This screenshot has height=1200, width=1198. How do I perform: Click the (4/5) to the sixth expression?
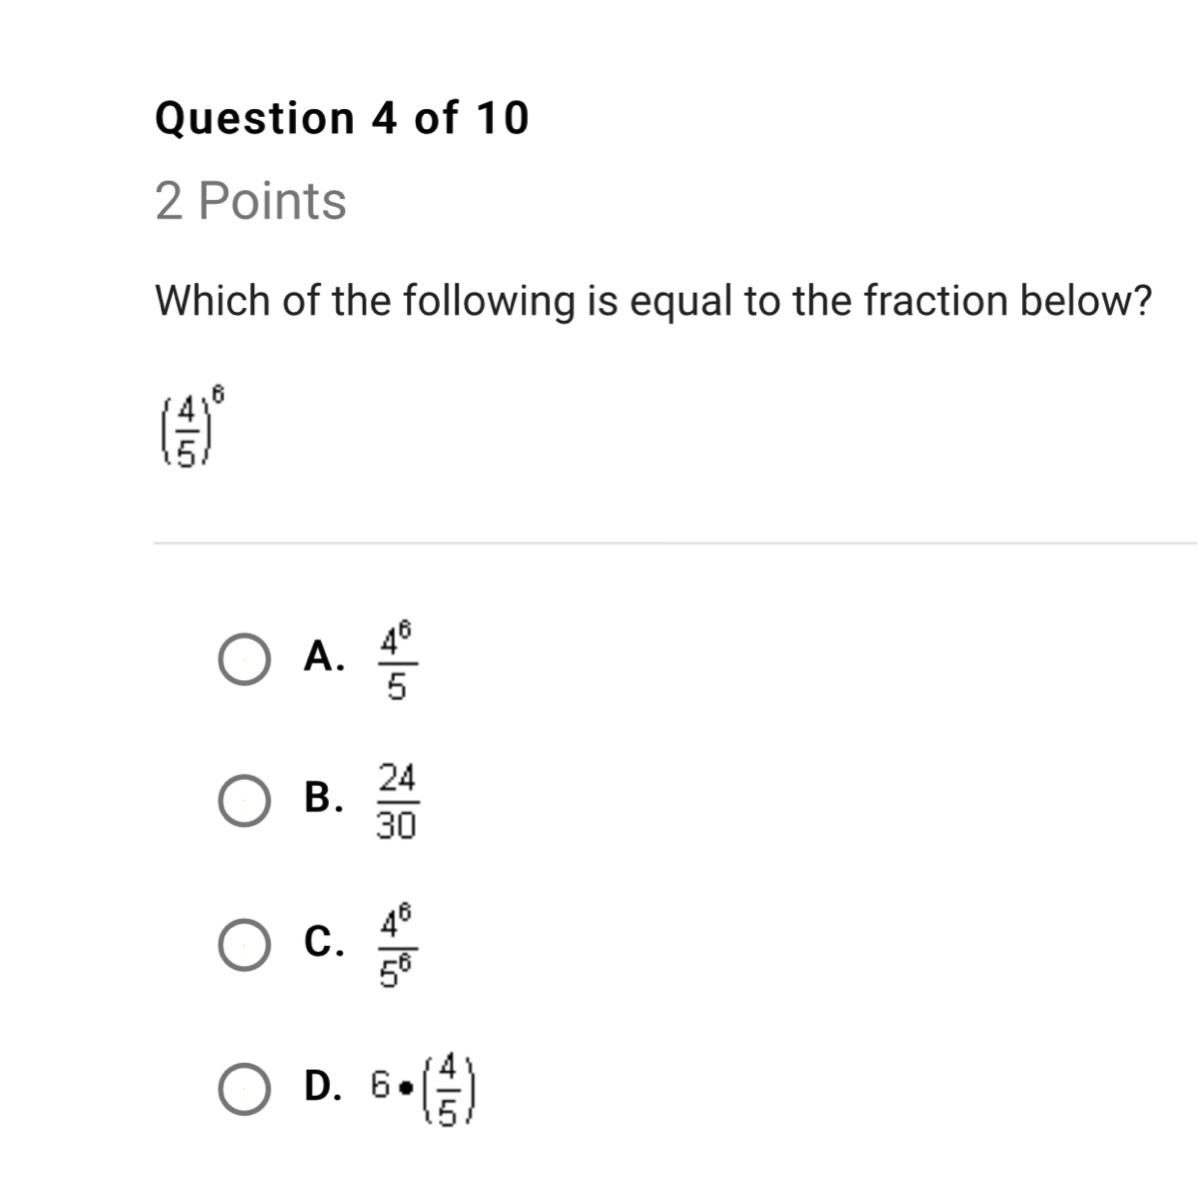pos(188,429)
